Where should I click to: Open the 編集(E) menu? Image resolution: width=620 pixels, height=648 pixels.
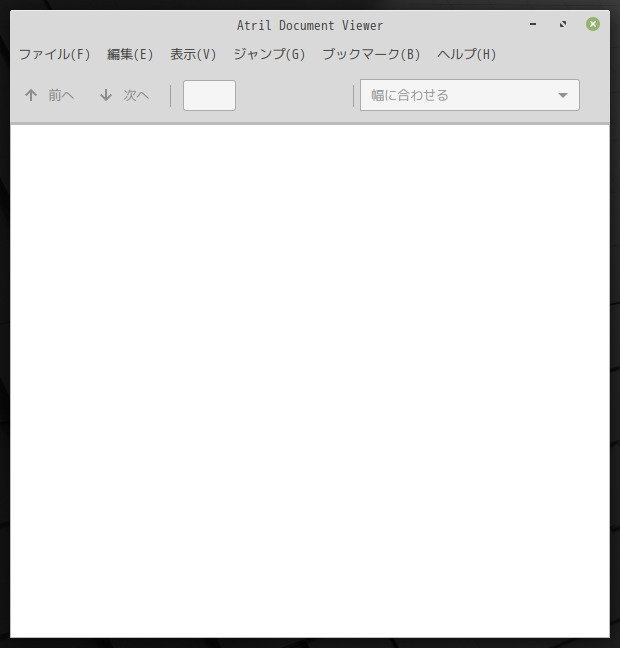point(130,54)
